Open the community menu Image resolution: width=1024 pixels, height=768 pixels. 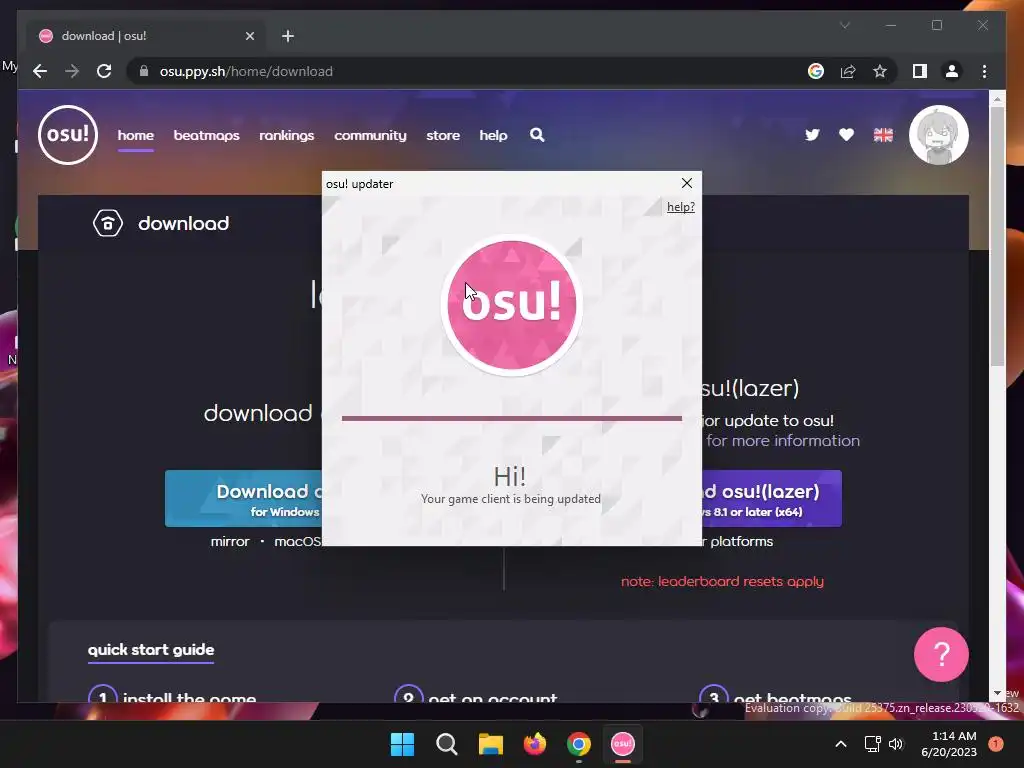point(370,135)
